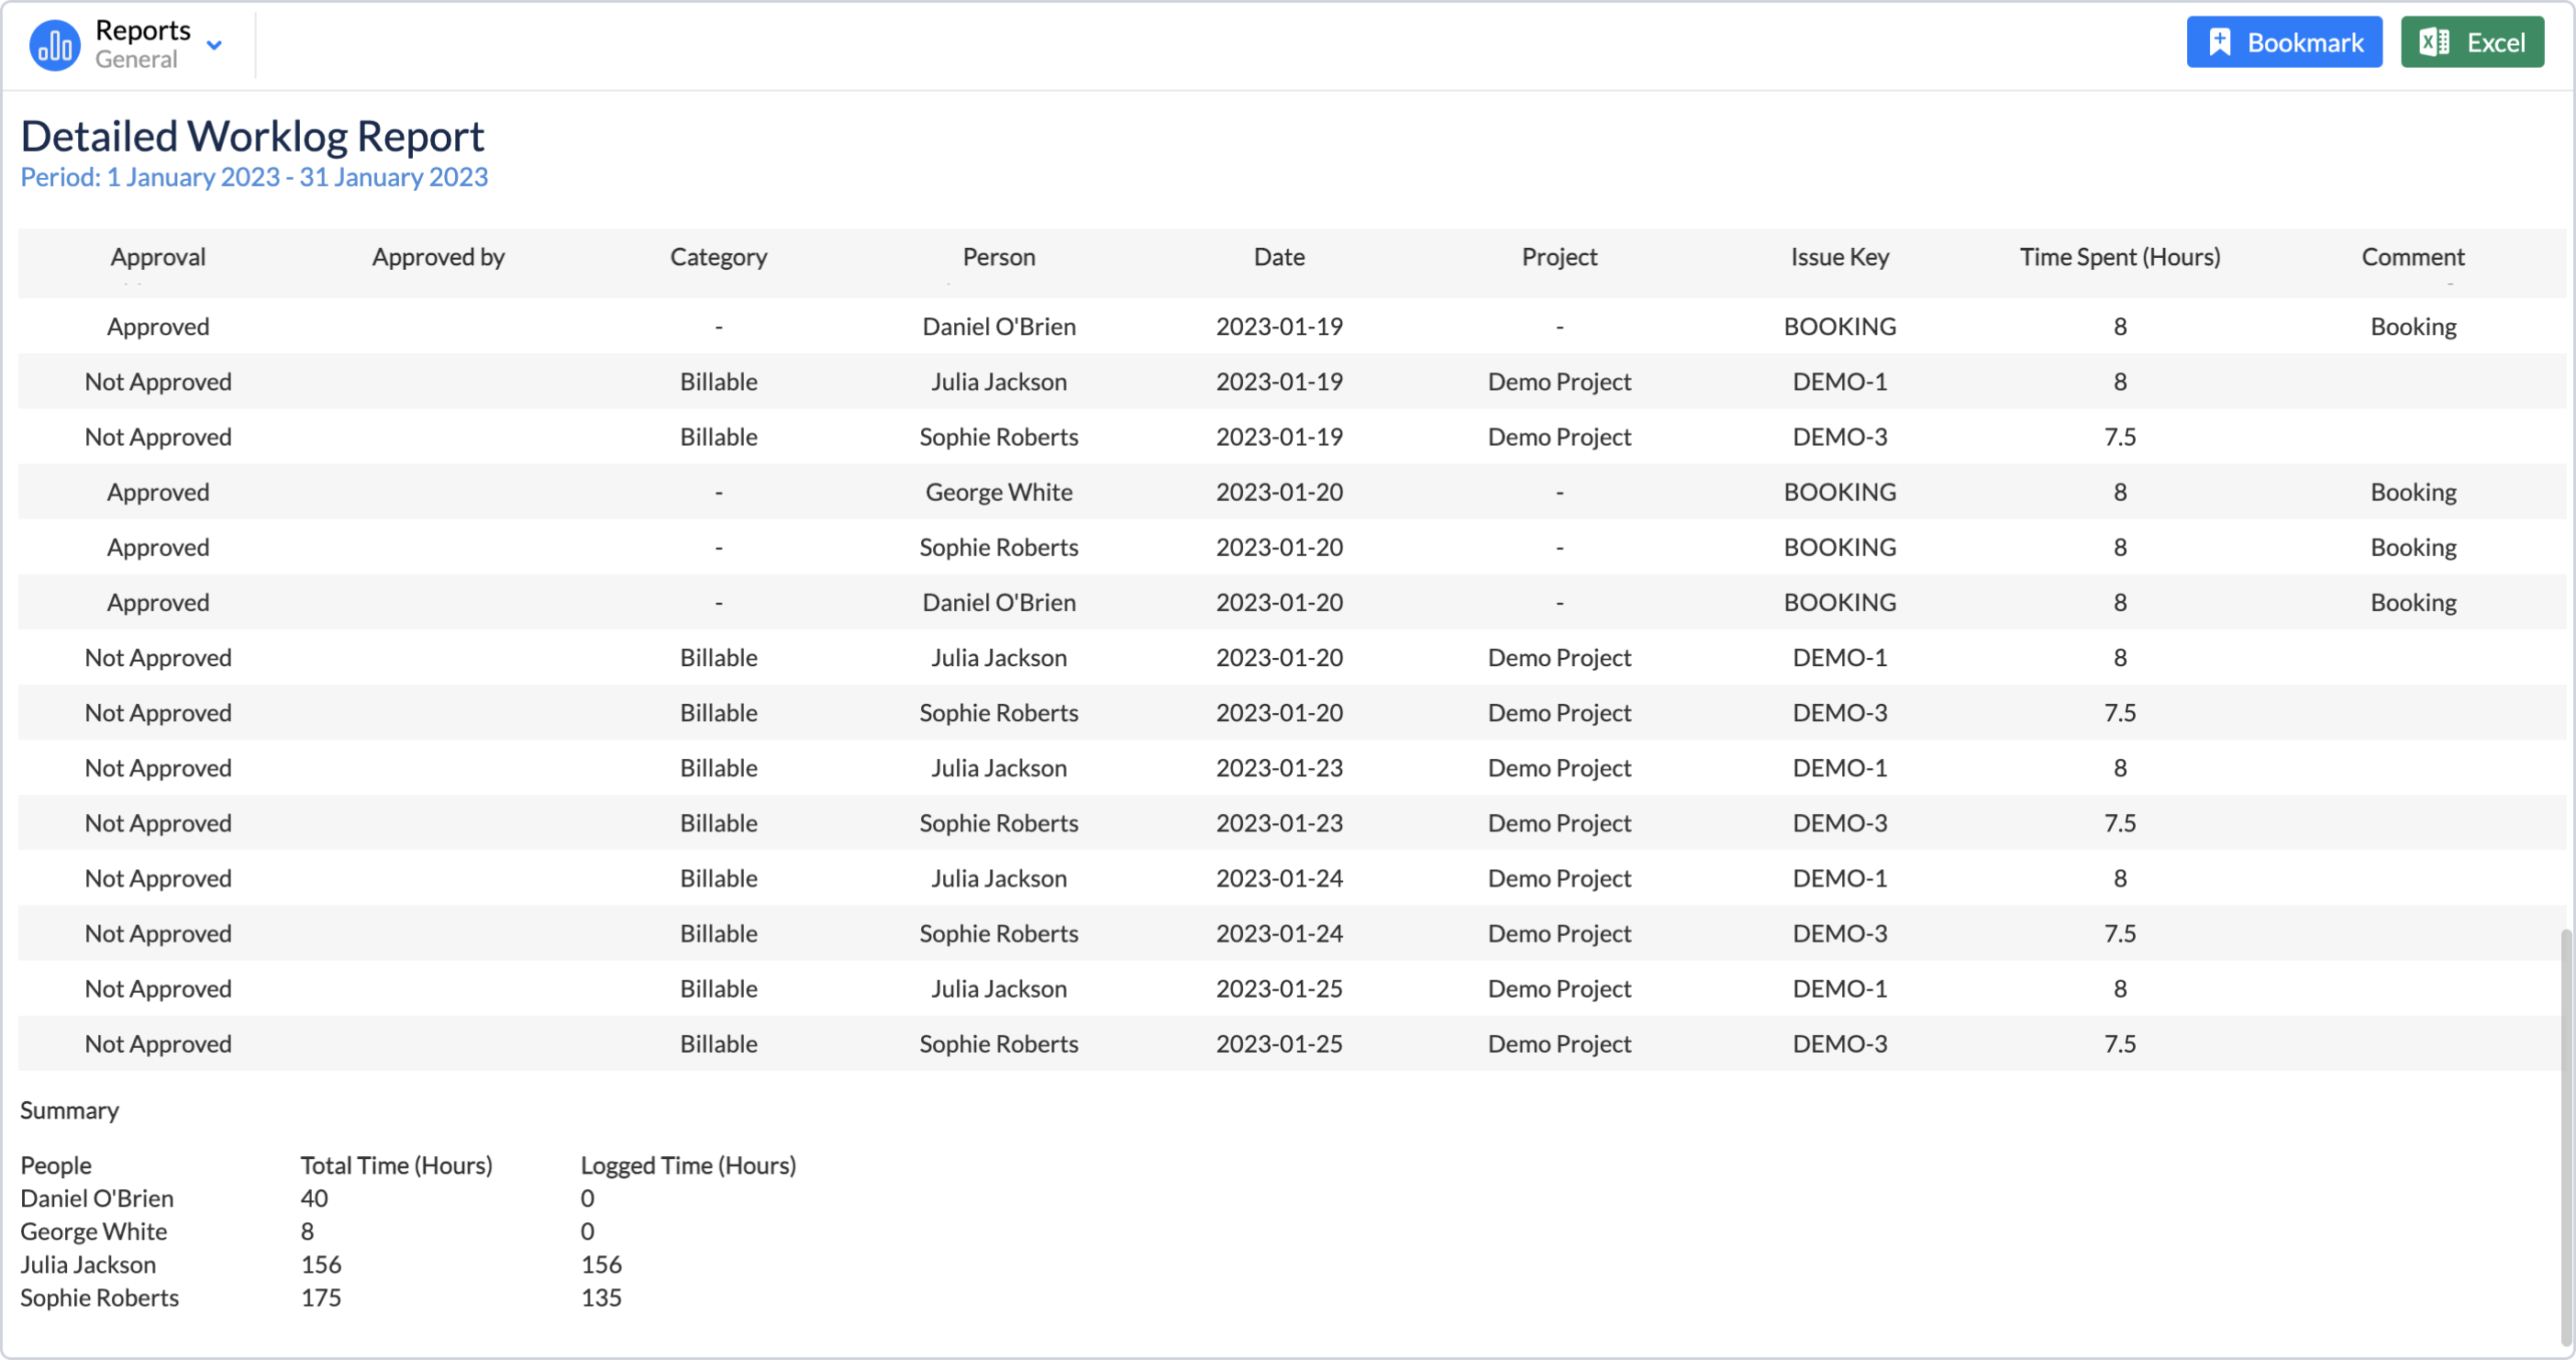Screen dimensions: 2576x1360
Task: Click the Time Spent (Hours) column header
Action: pyautogui.click(x=2119, y=257)
